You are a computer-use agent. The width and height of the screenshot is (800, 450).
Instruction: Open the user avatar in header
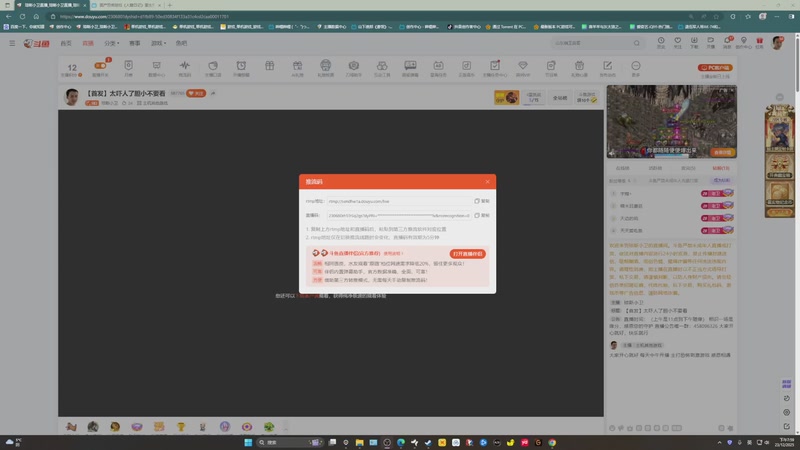(x=778, y=43)
